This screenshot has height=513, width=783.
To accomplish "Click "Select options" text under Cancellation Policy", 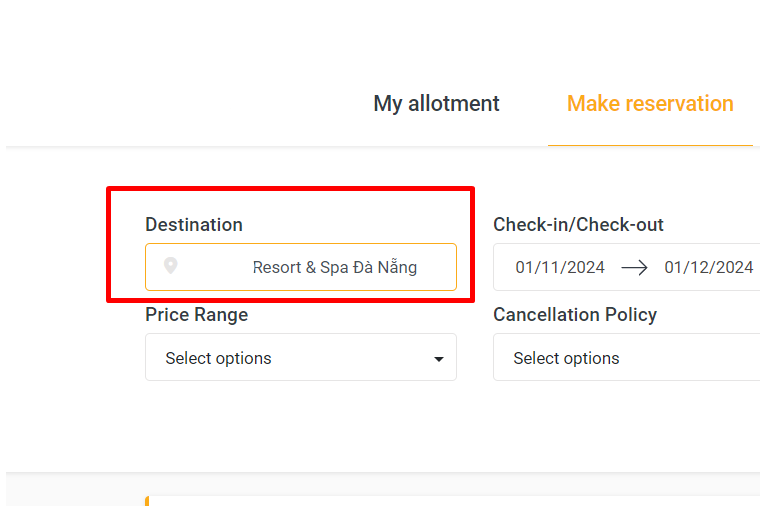I will click(x=566, y=358).
